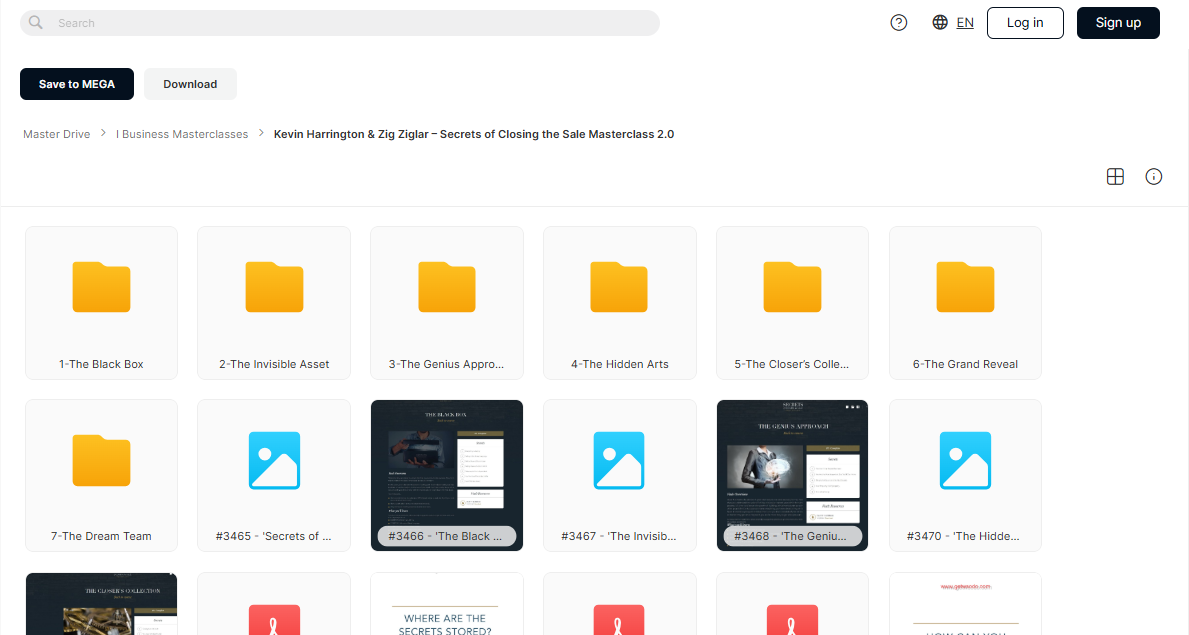The height and width of the screenshot is (635, 1189).
Task: Open the 6-The Grand Reveal folder
Action: 965,303
